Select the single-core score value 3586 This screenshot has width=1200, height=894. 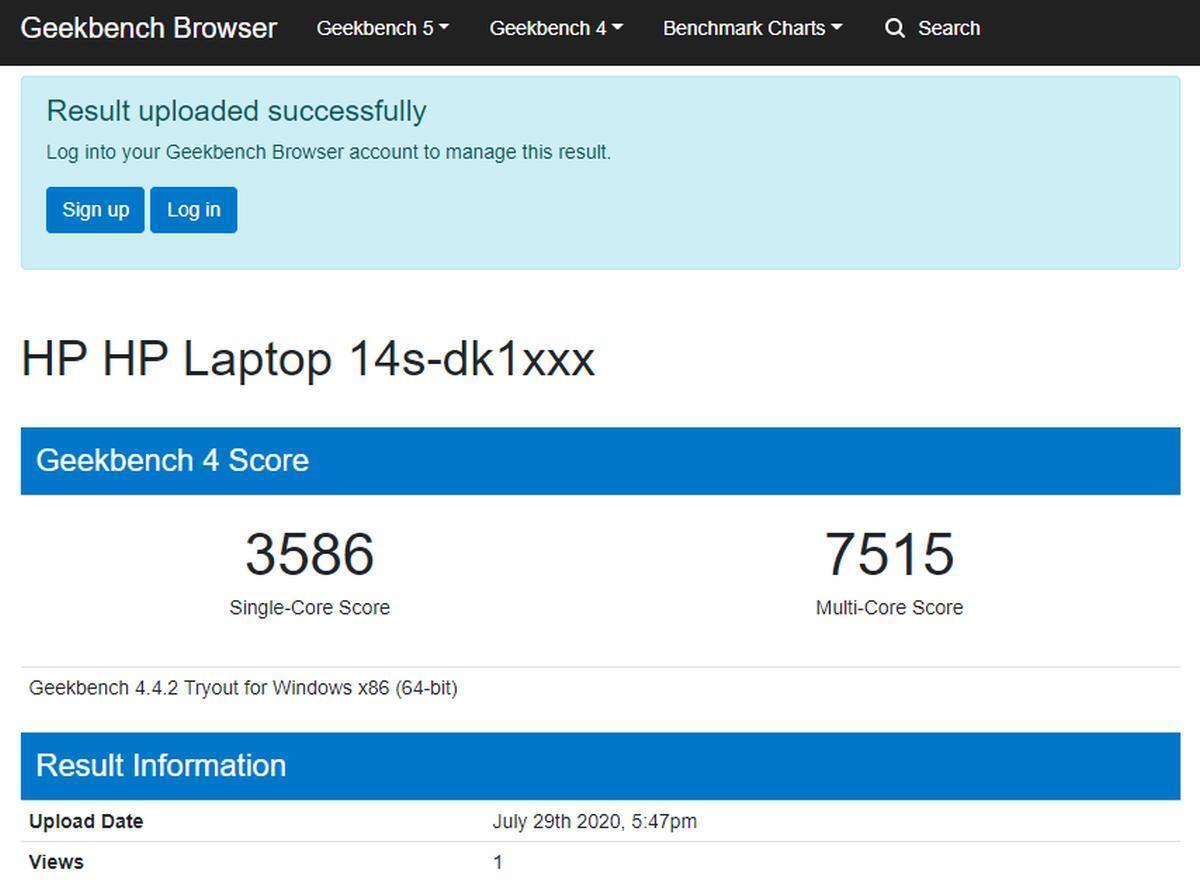310,554
